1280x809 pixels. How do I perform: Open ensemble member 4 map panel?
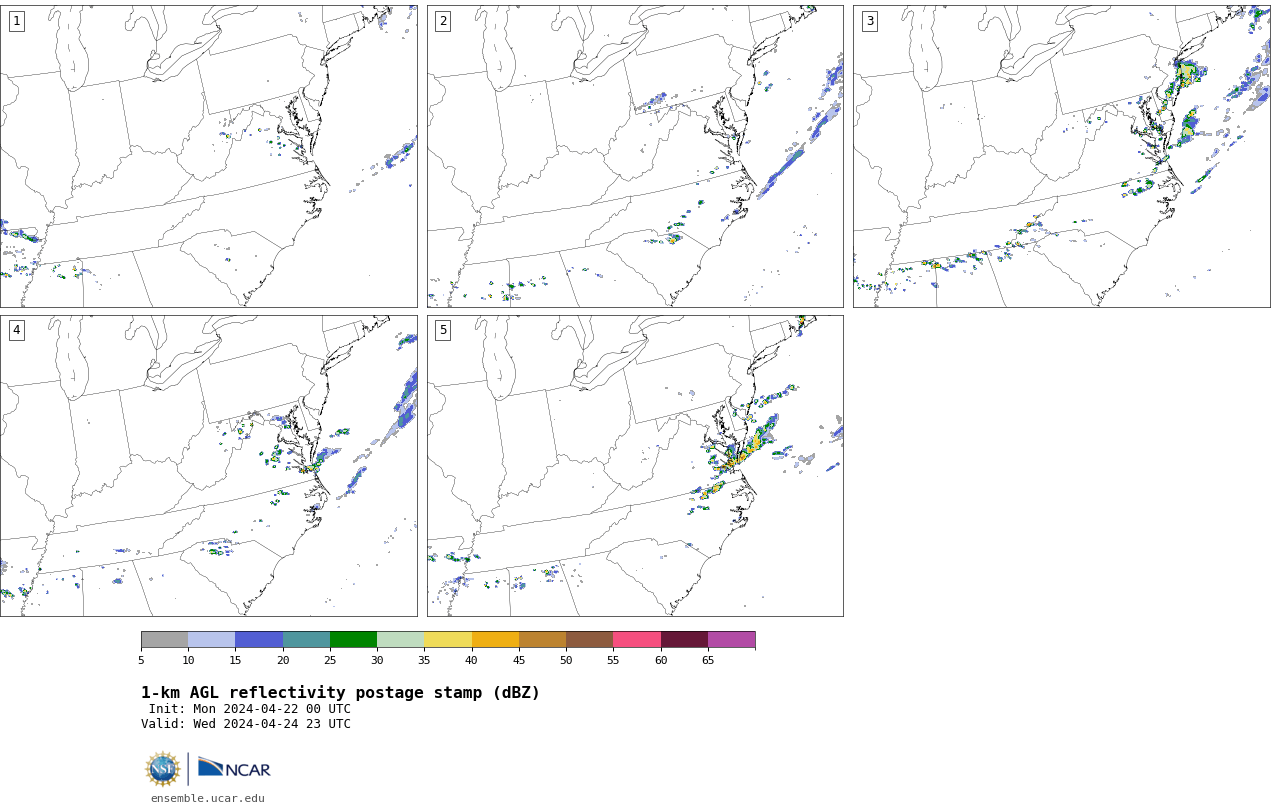coord(208,466)
